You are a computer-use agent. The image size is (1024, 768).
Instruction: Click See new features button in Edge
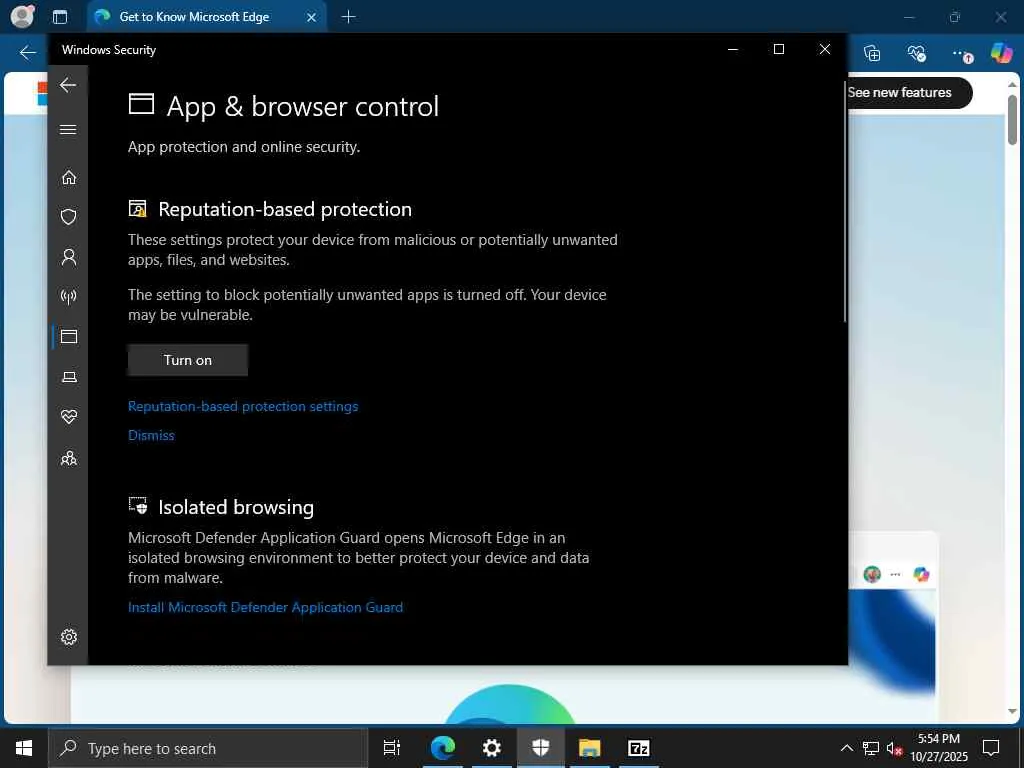[x=909, y=93]
